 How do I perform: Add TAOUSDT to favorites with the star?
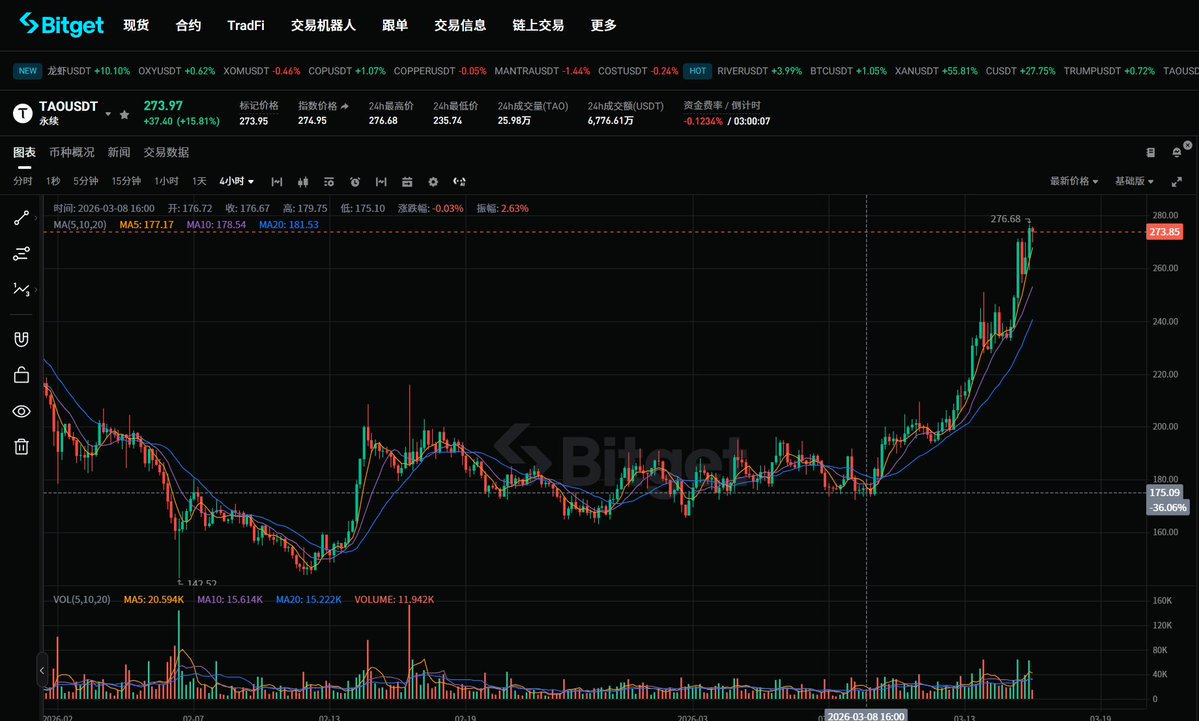tap(125, 115)
